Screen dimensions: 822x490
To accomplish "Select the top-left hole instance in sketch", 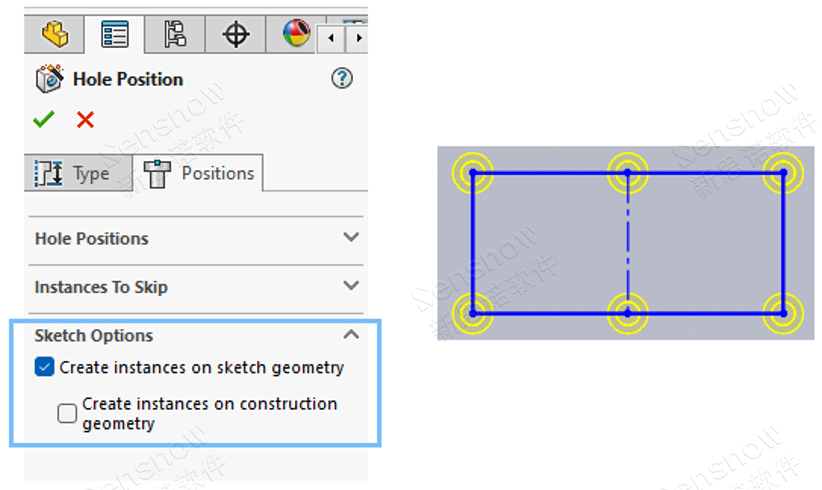I will click(x=473, y=172).
